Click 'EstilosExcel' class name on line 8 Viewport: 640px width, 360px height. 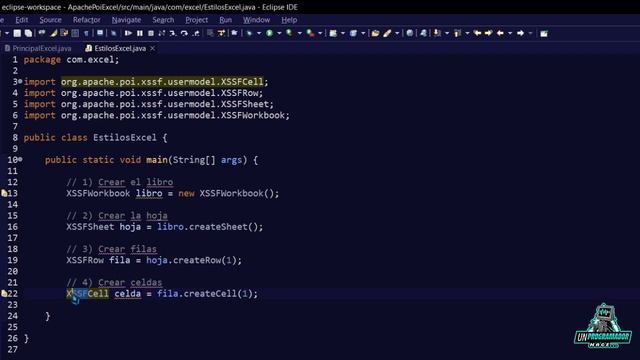pyautogui.click(x=125, y=138)
